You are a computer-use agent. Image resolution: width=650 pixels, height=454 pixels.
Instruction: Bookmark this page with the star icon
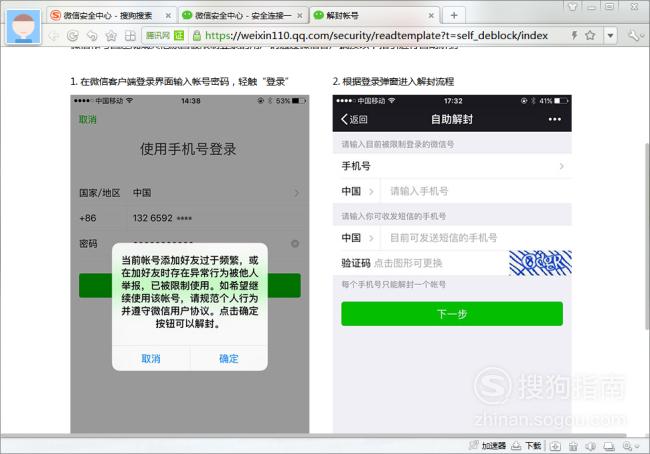click(590, 36)
